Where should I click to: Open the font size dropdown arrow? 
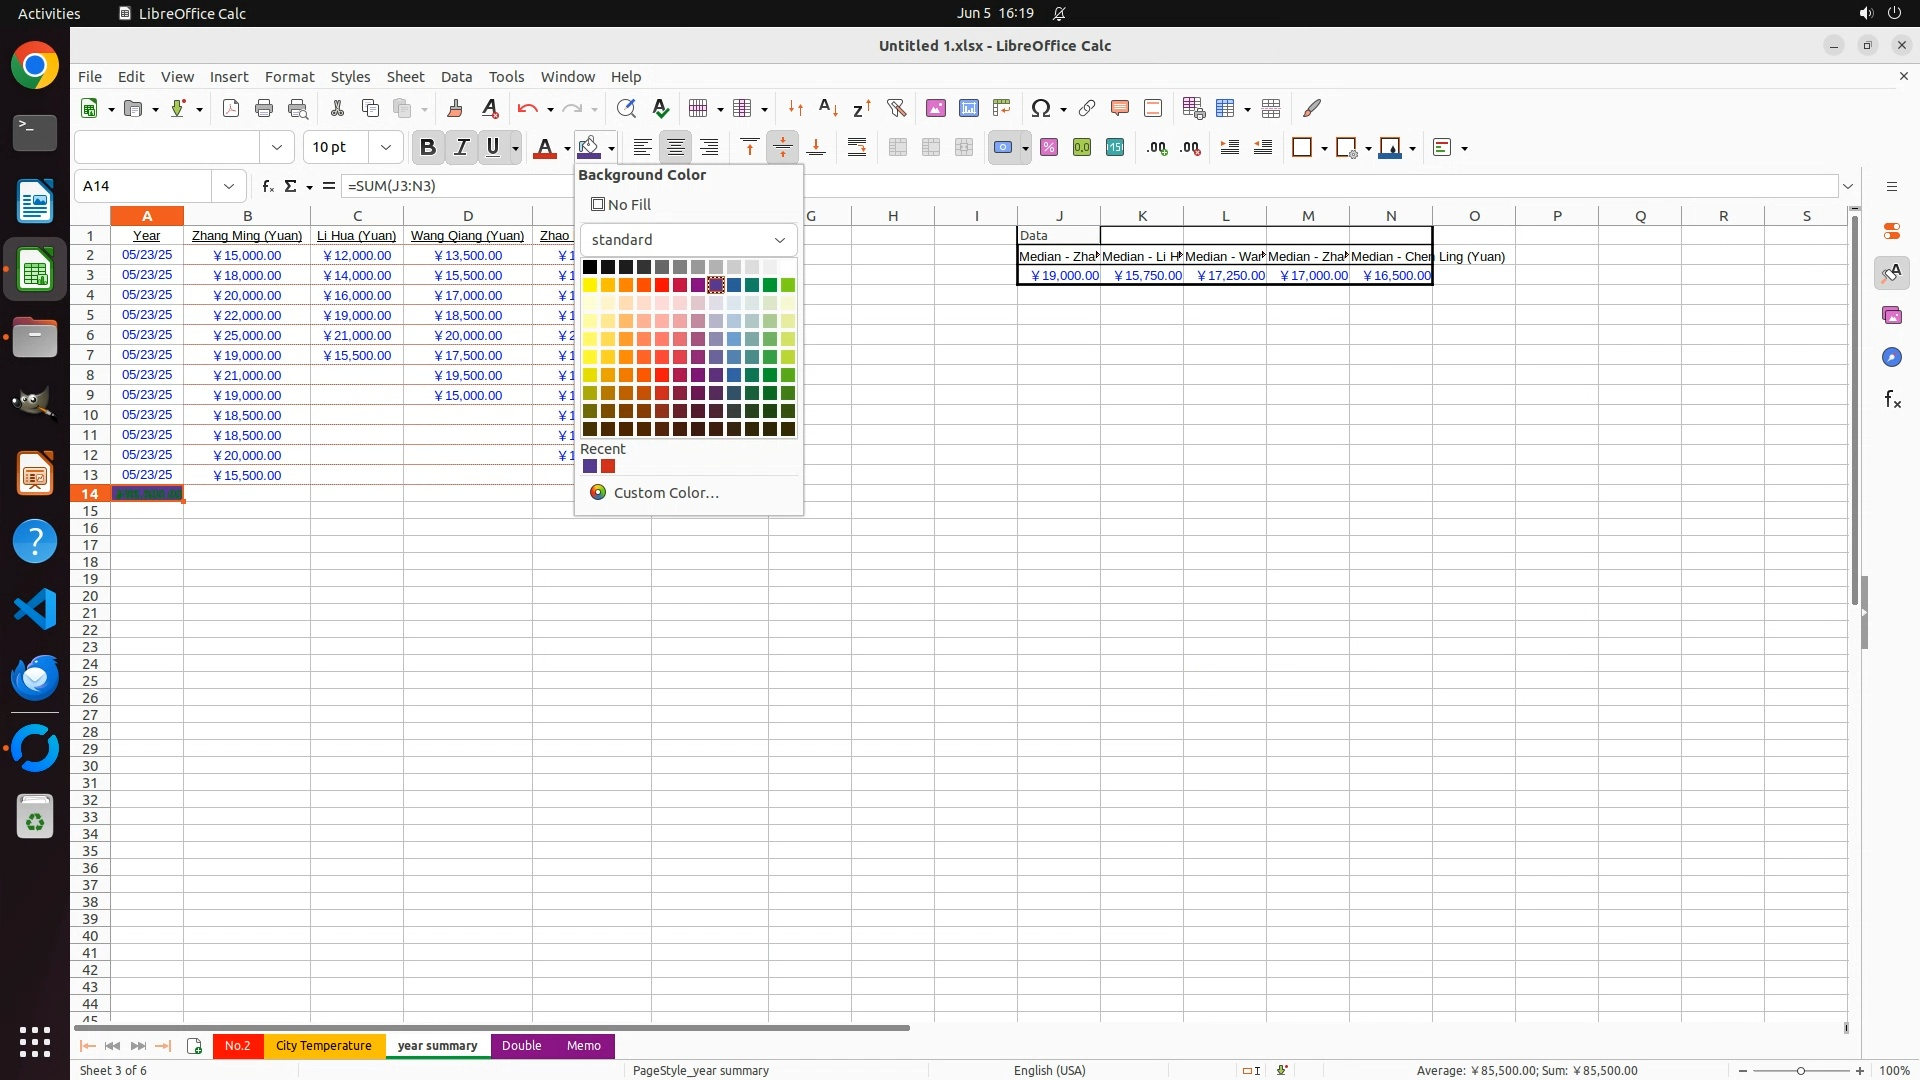pos(385,148)
